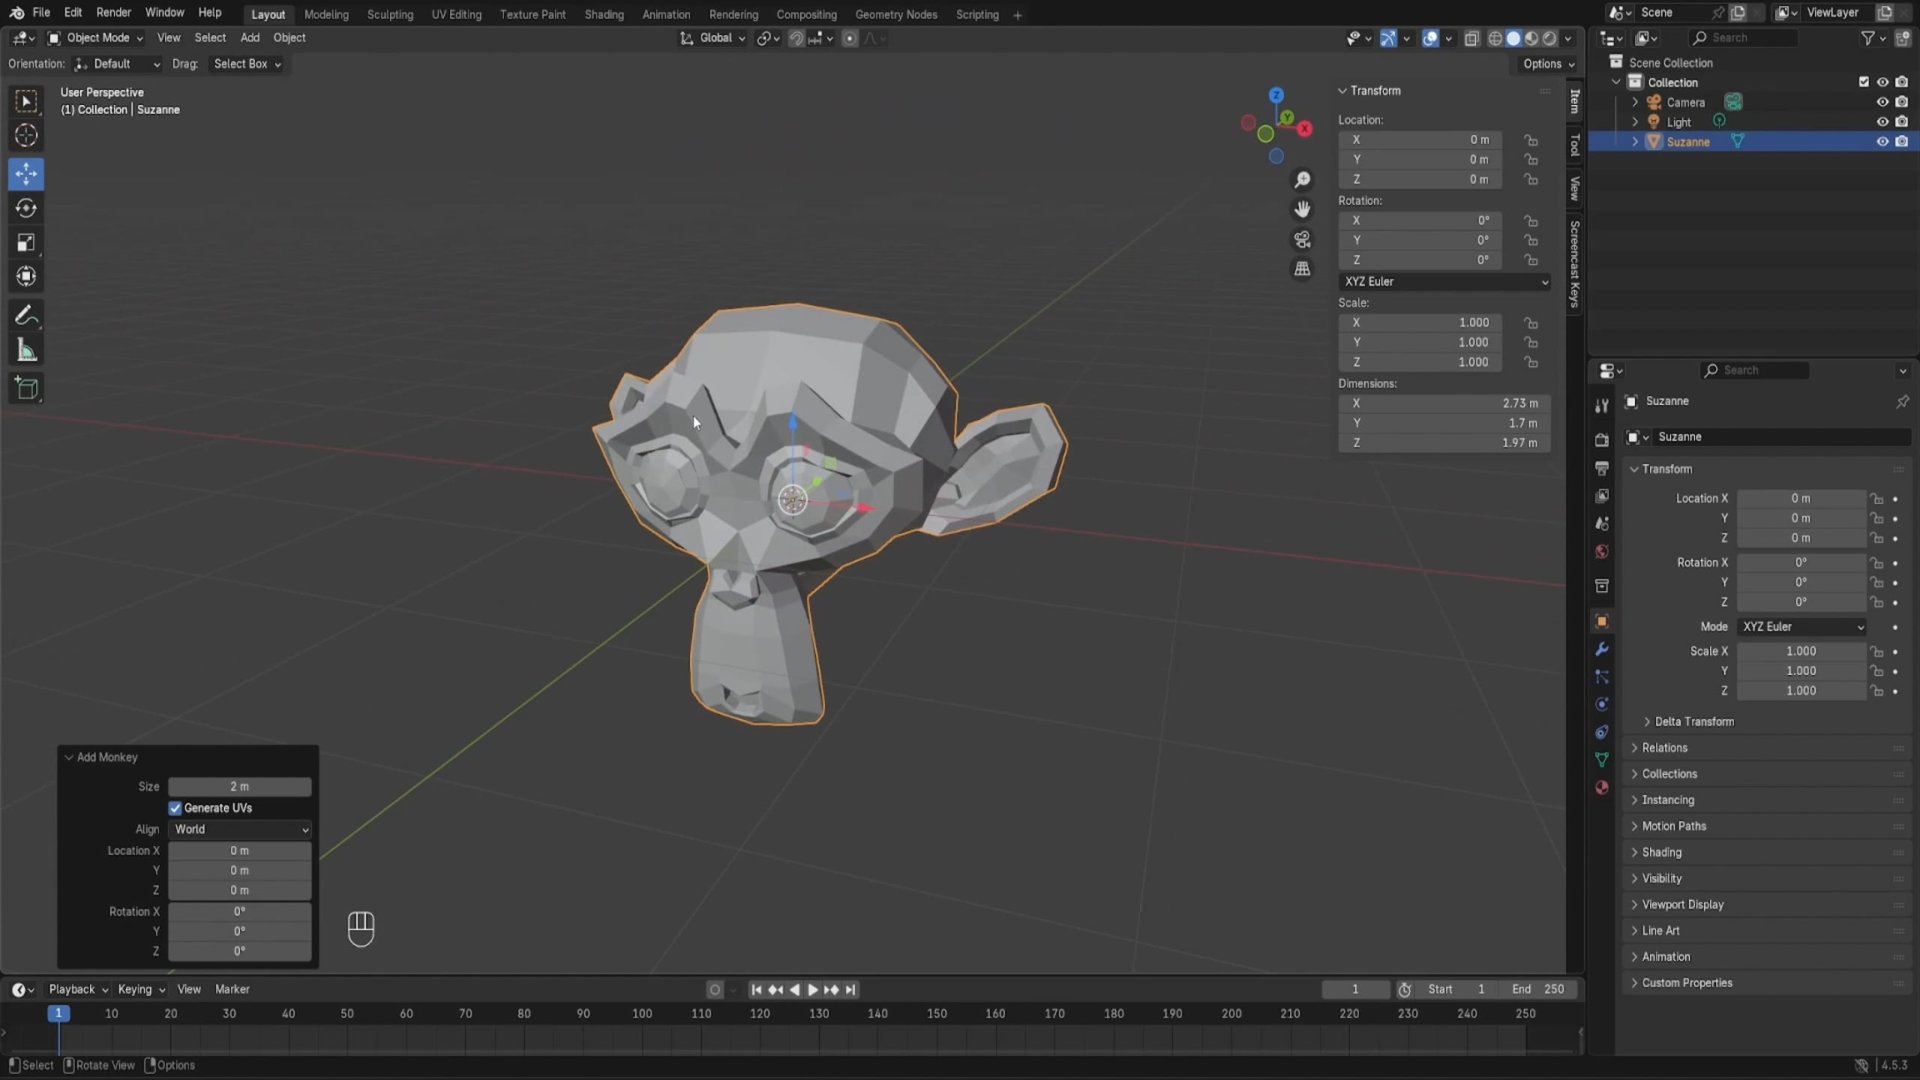This screenshot has width=1920, height=1080.
Task: Click the End frame 250 field
Action: click(x=1538, y=989)
